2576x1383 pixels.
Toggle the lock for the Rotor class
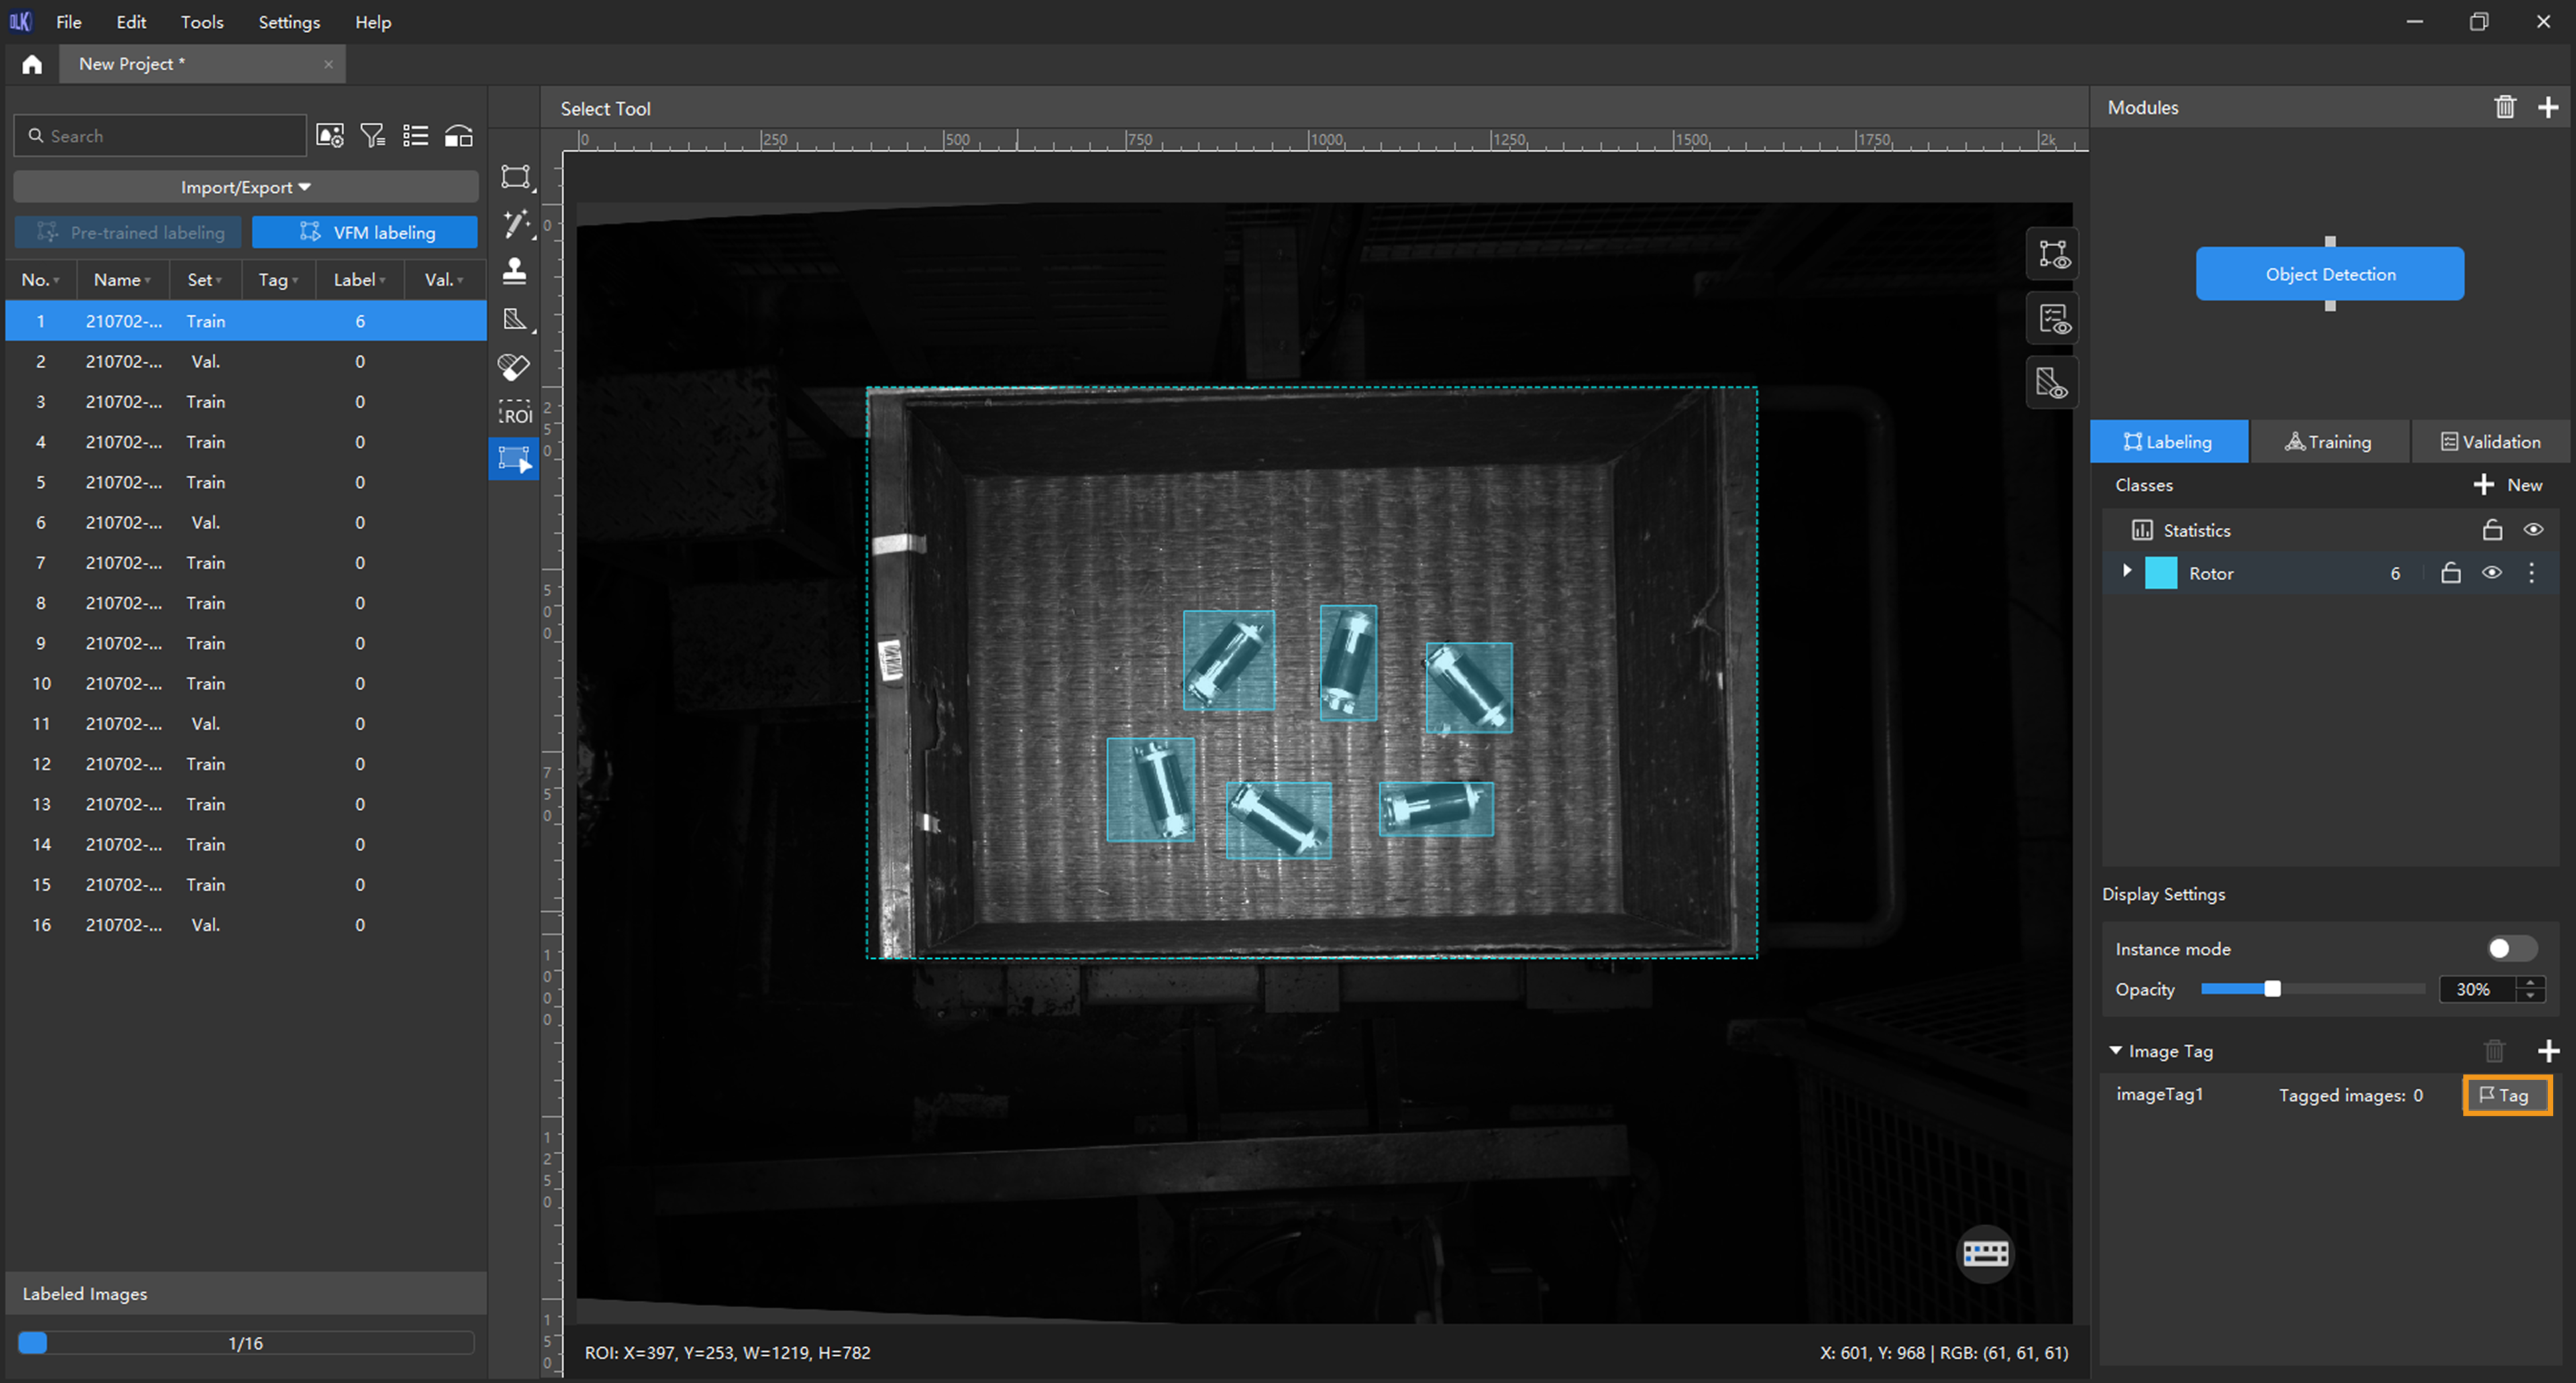(2450, 573)
